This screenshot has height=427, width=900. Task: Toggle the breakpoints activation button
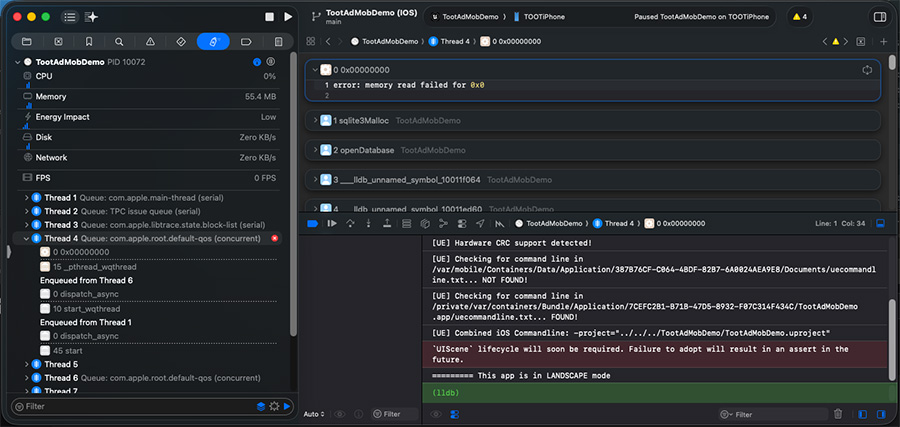coord(312,223)
